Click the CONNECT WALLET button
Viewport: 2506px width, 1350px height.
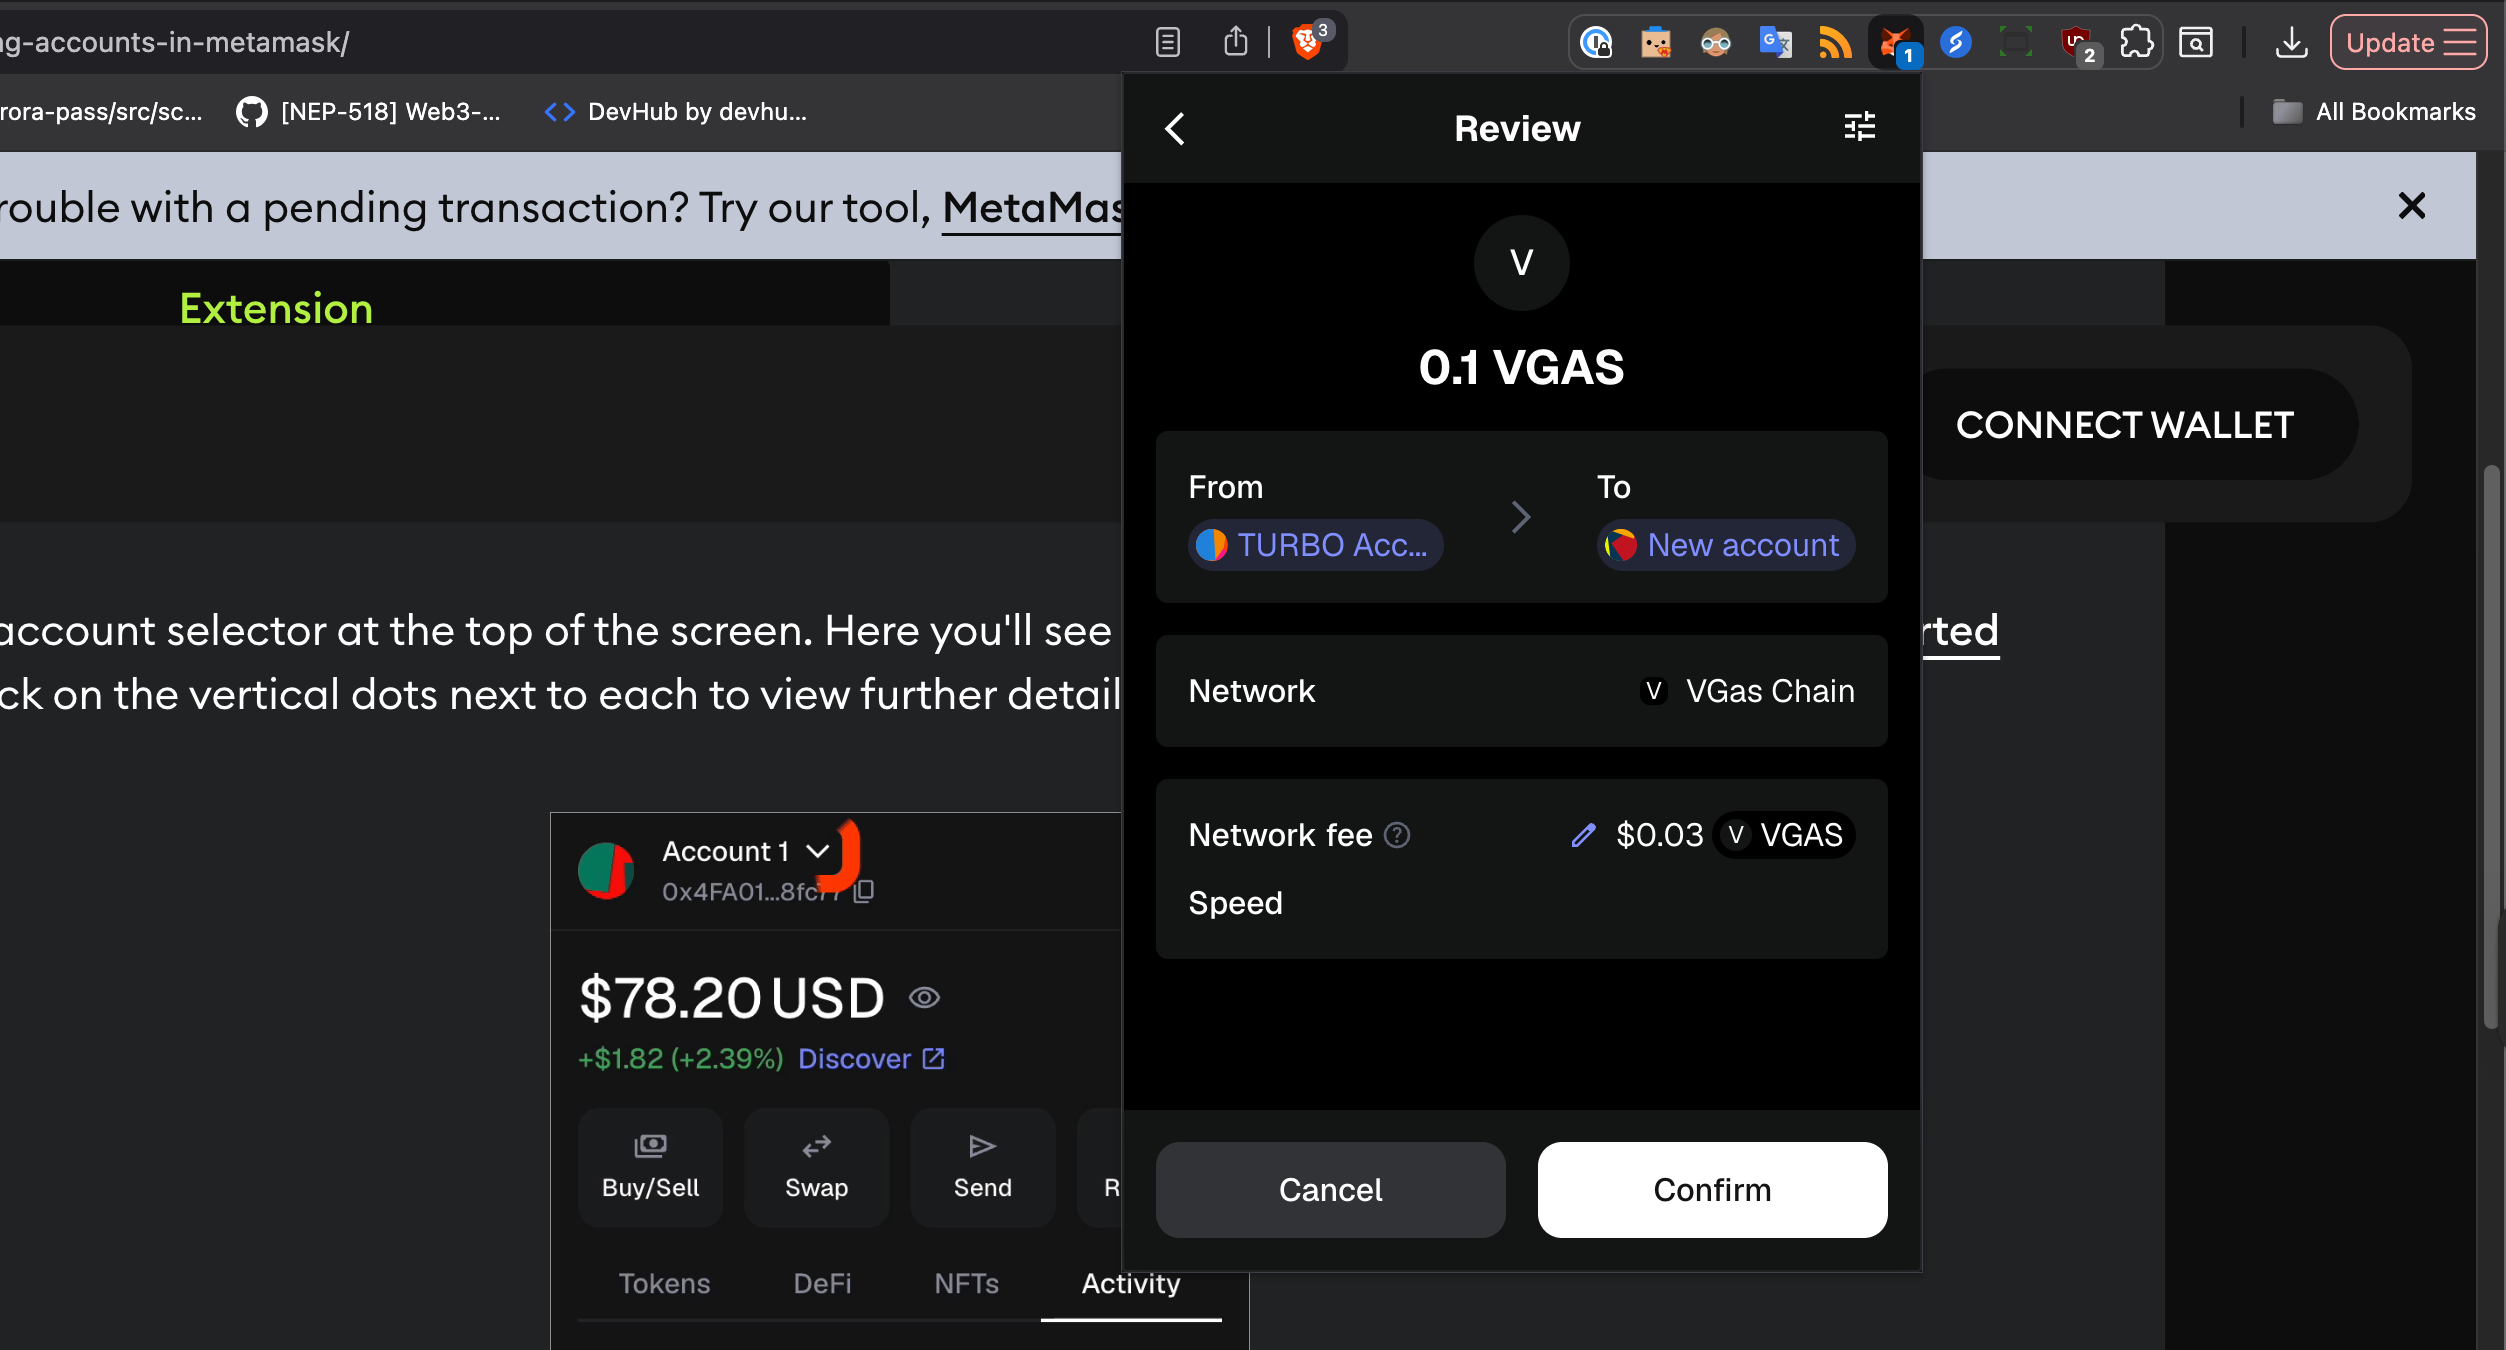click(2125, 425)
